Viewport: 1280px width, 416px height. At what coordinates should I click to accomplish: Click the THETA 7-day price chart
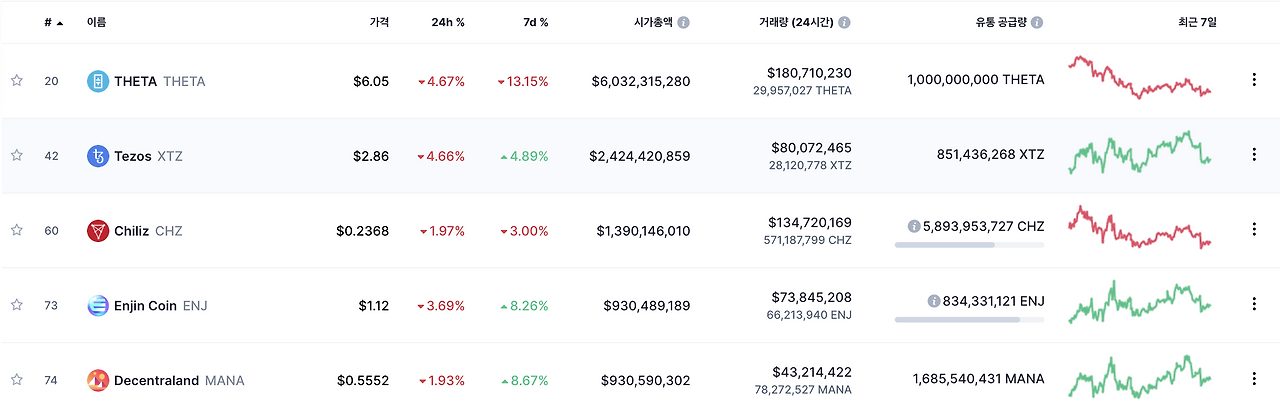point(1139,78)
